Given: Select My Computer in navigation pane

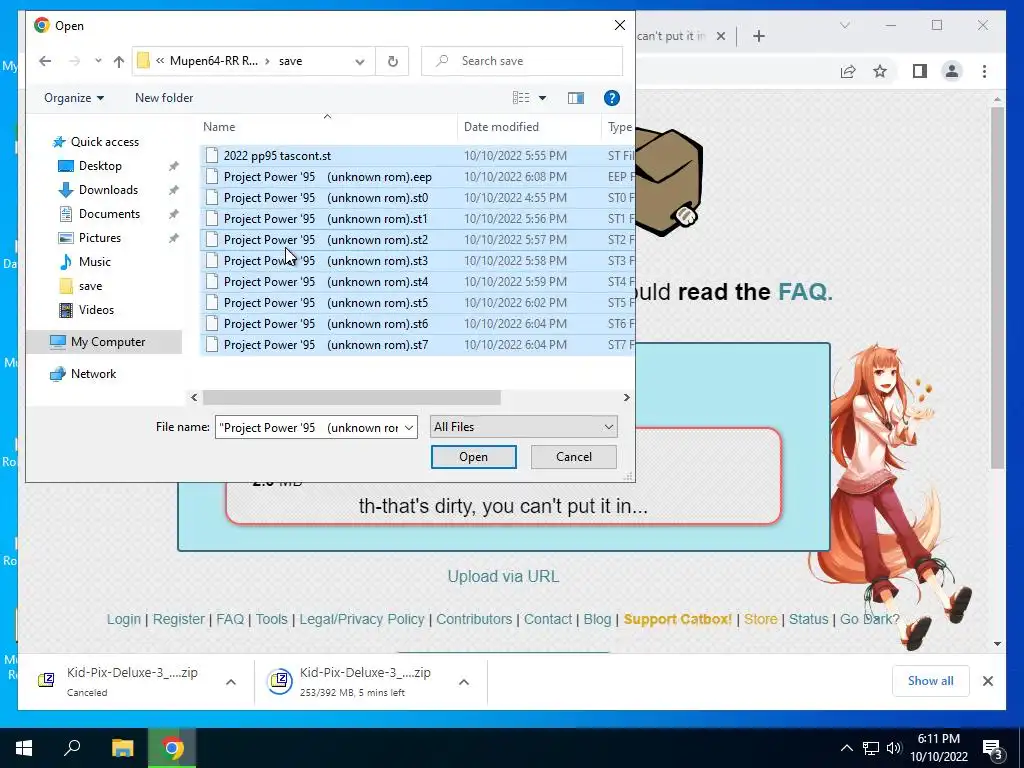Looking at the screenshot, I should pyautogui.click(x=108, y=342).
